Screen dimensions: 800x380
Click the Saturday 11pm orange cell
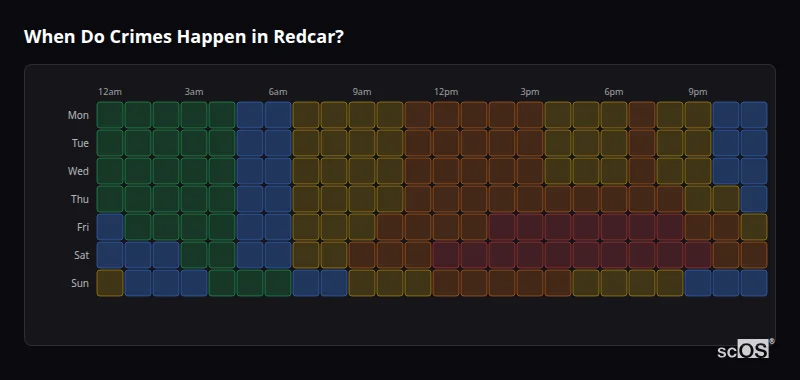754,255
